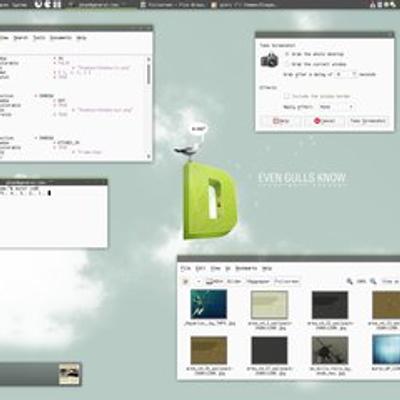Open the View menu in image browser

215,268
